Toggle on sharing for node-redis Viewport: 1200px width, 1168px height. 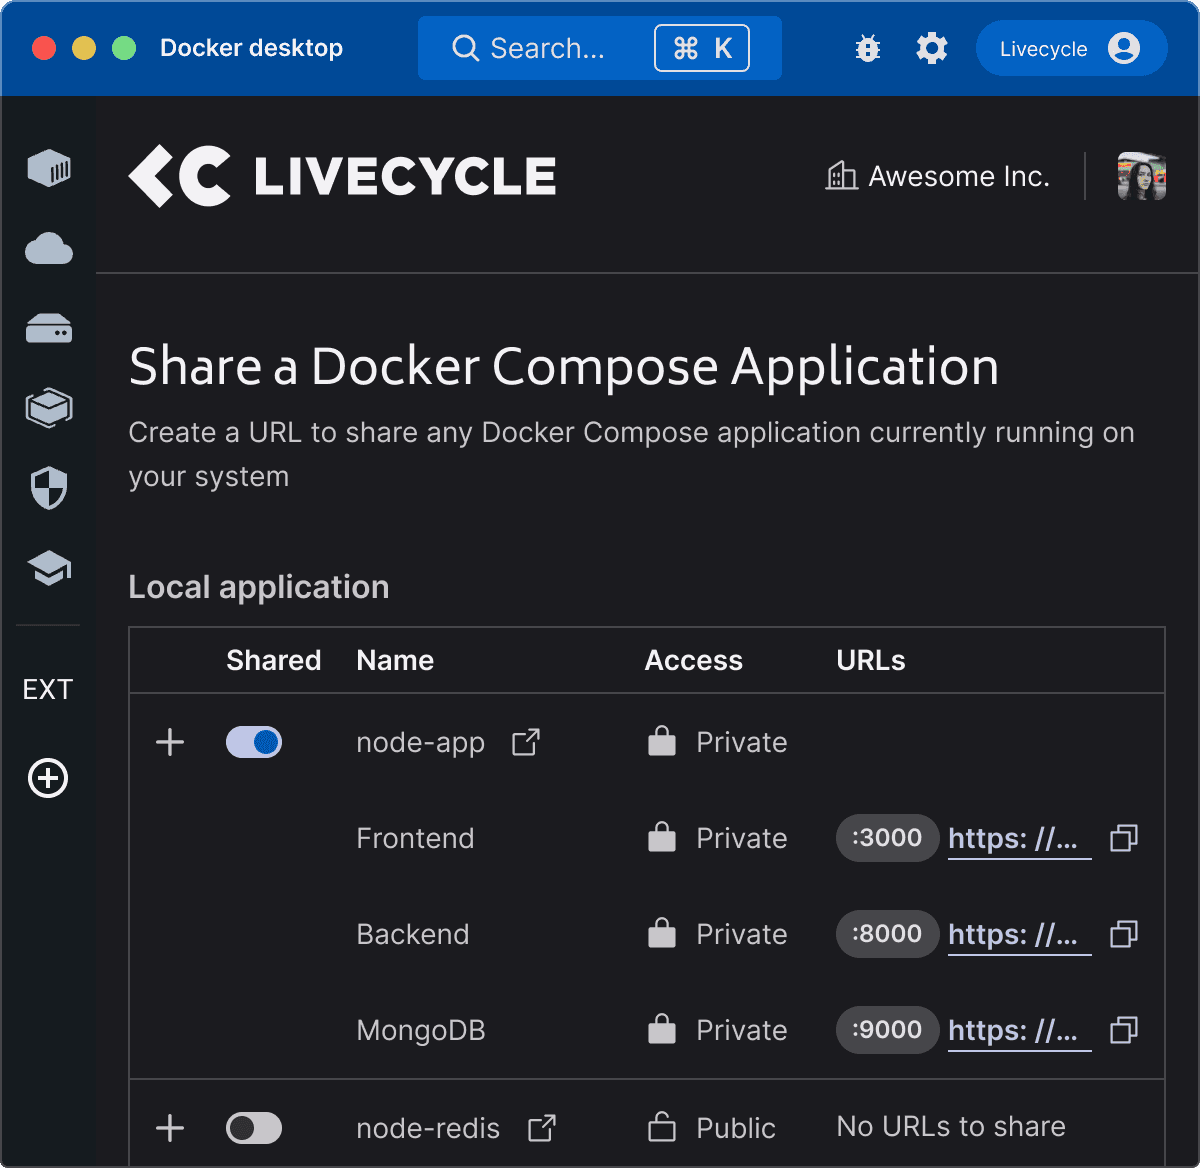(254, 1128)
